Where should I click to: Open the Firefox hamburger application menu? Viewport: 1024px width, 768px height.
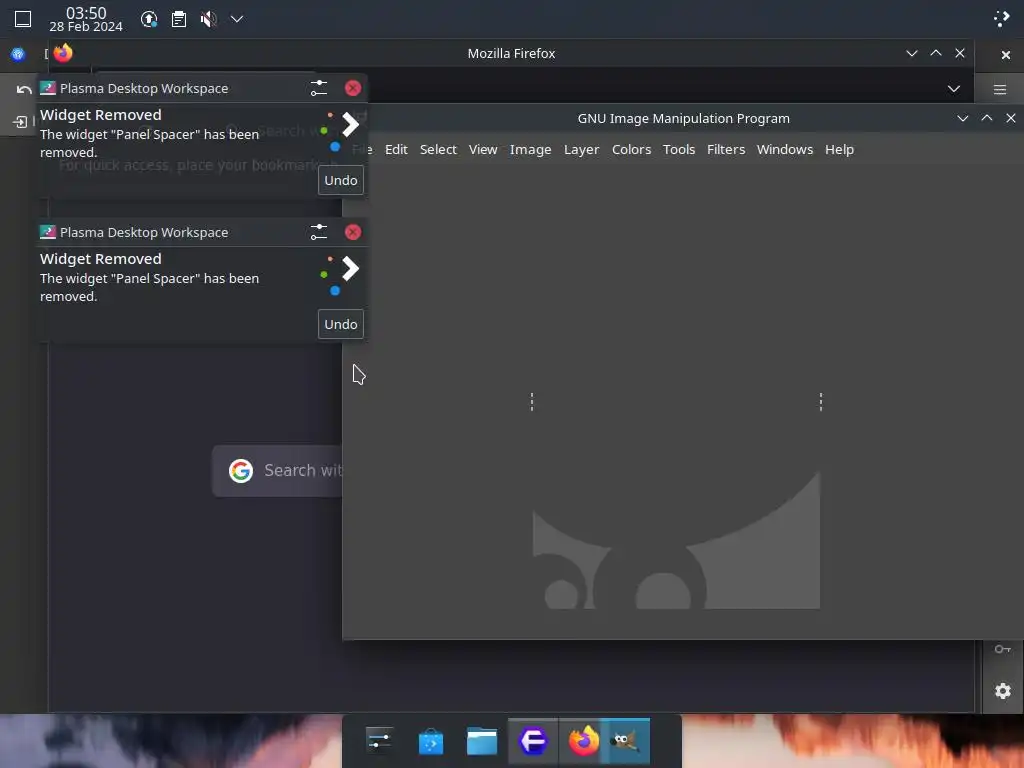(x=1000, y=89)
